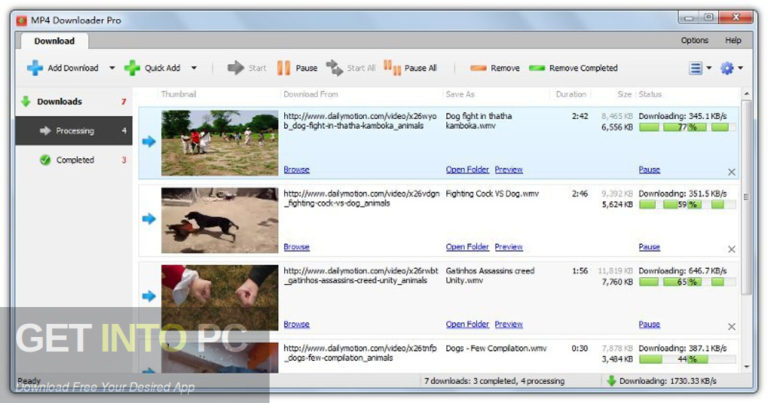768x403 pixels.
Task: Click the 65% progress bar
Action: (x=687, y=282)
